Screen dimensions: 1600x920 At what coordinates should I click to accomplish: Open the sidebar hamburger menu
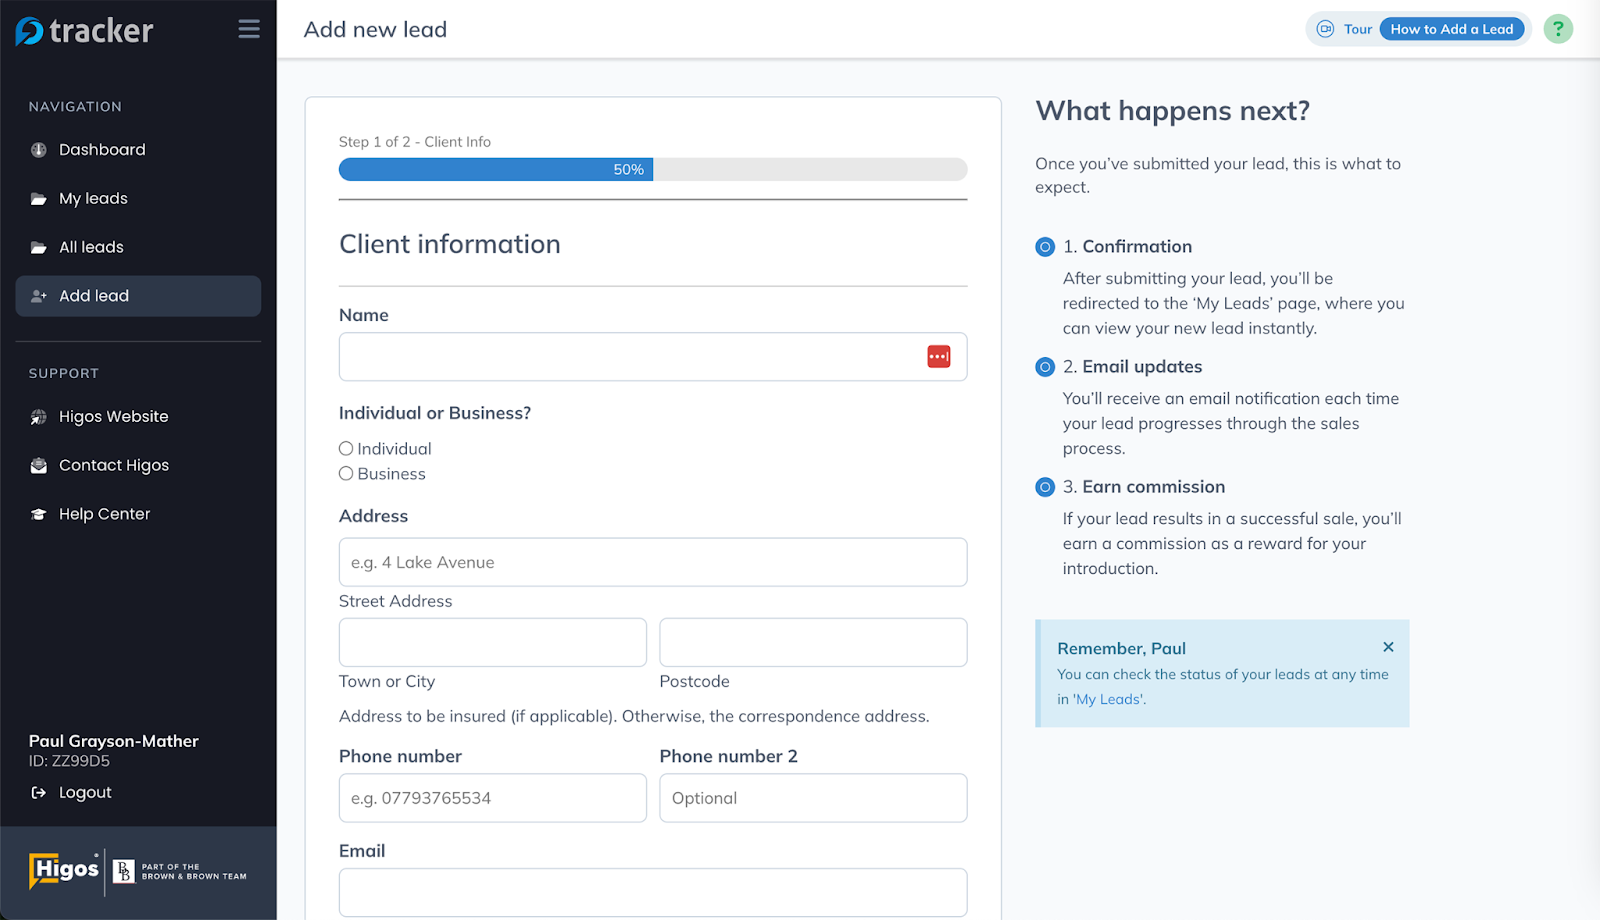coord(248,29)
